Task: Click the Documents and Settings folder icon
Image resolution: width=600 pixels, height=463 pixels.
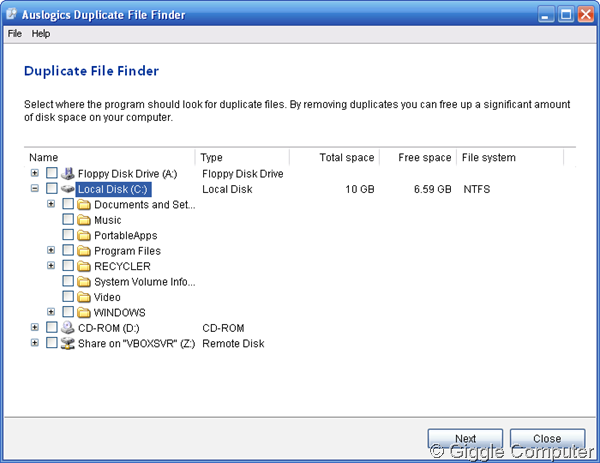Action: point(84,205)
